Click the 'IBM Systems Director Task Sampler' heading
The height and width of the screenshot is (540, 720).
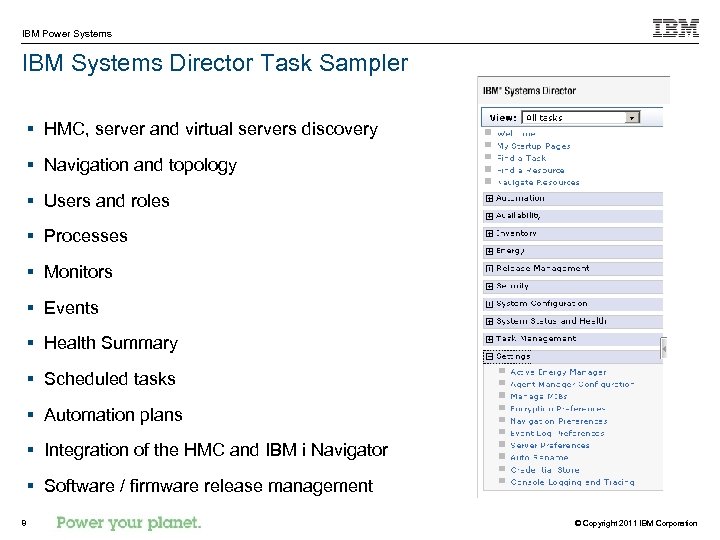point(215,63)
